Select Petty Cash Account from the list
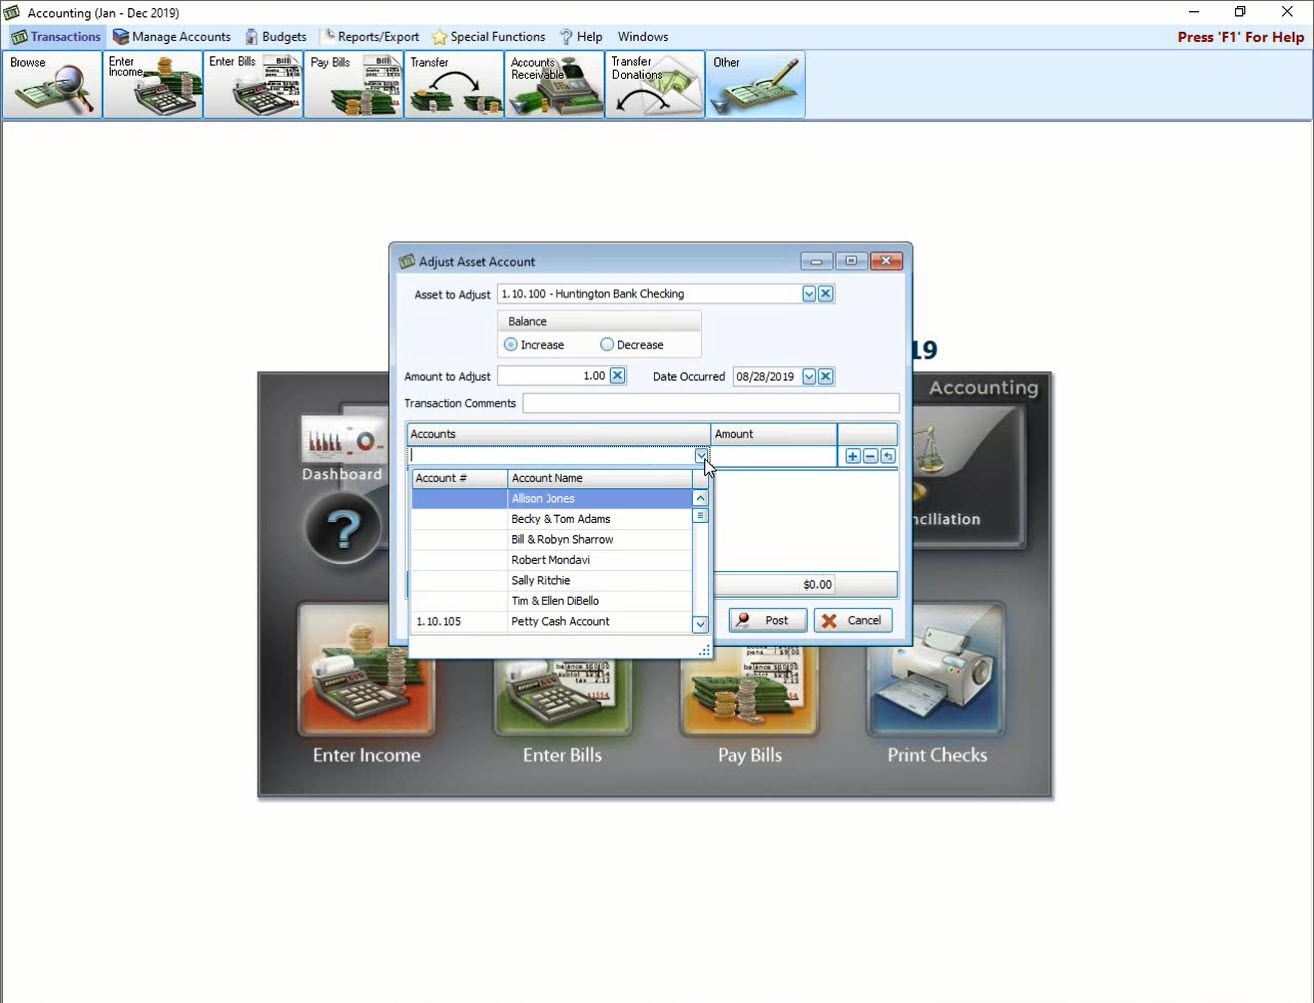The width and height of the screenshot is (1314, 1003). 560,621
